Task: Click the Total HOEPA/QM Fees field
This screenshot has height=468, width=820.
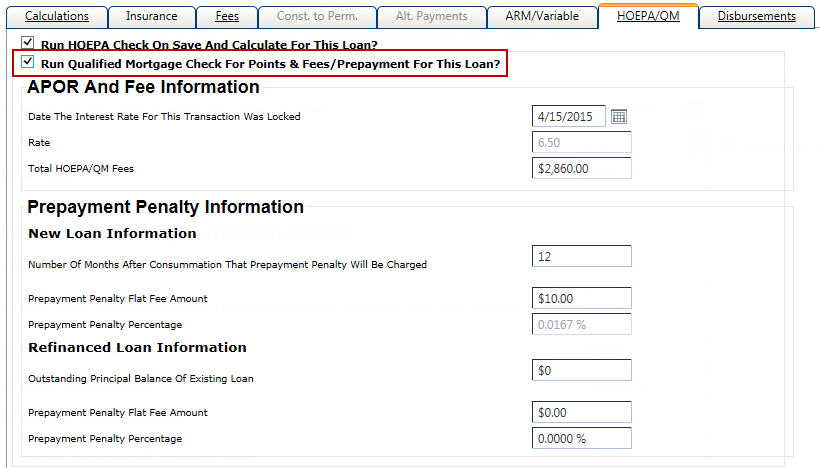Action: pyautogui.click(x=582, y=169)
